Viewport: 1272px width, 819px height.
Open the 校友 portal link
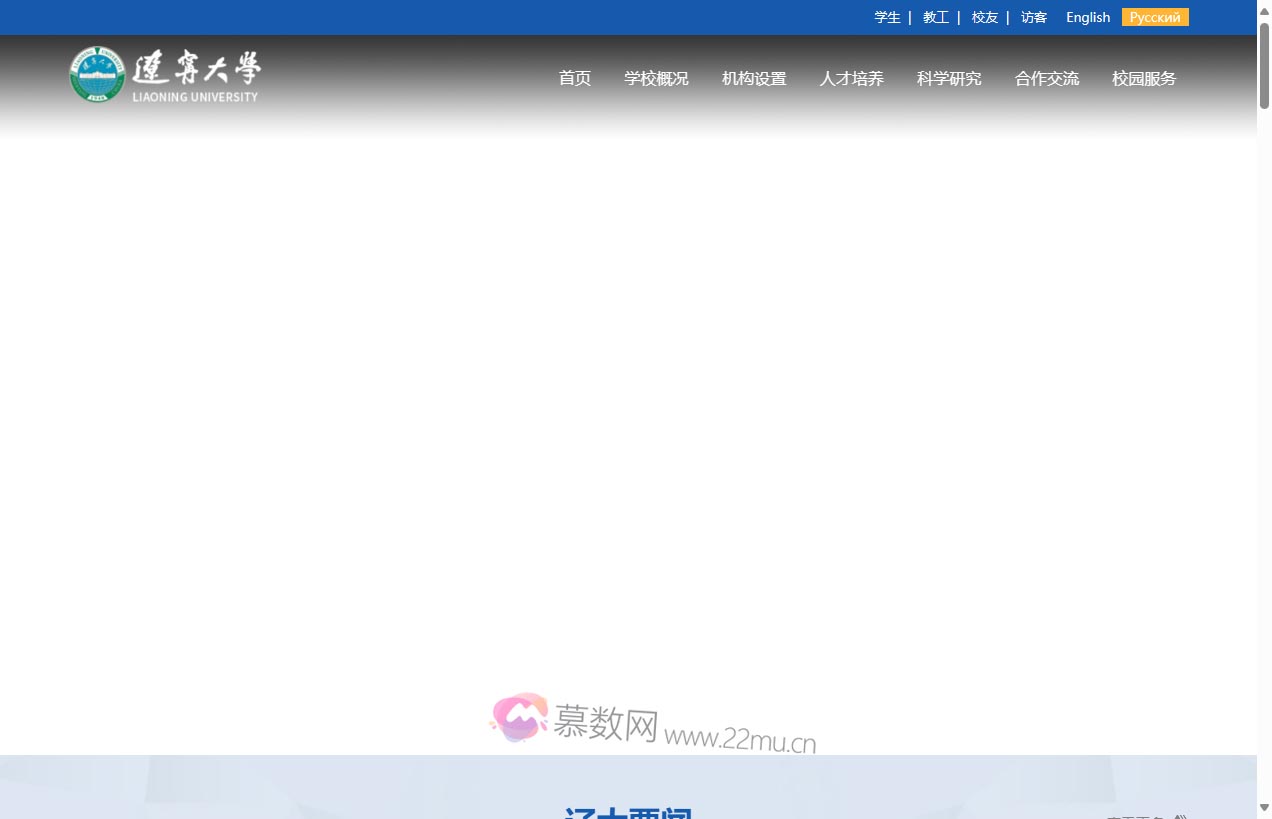984,17
